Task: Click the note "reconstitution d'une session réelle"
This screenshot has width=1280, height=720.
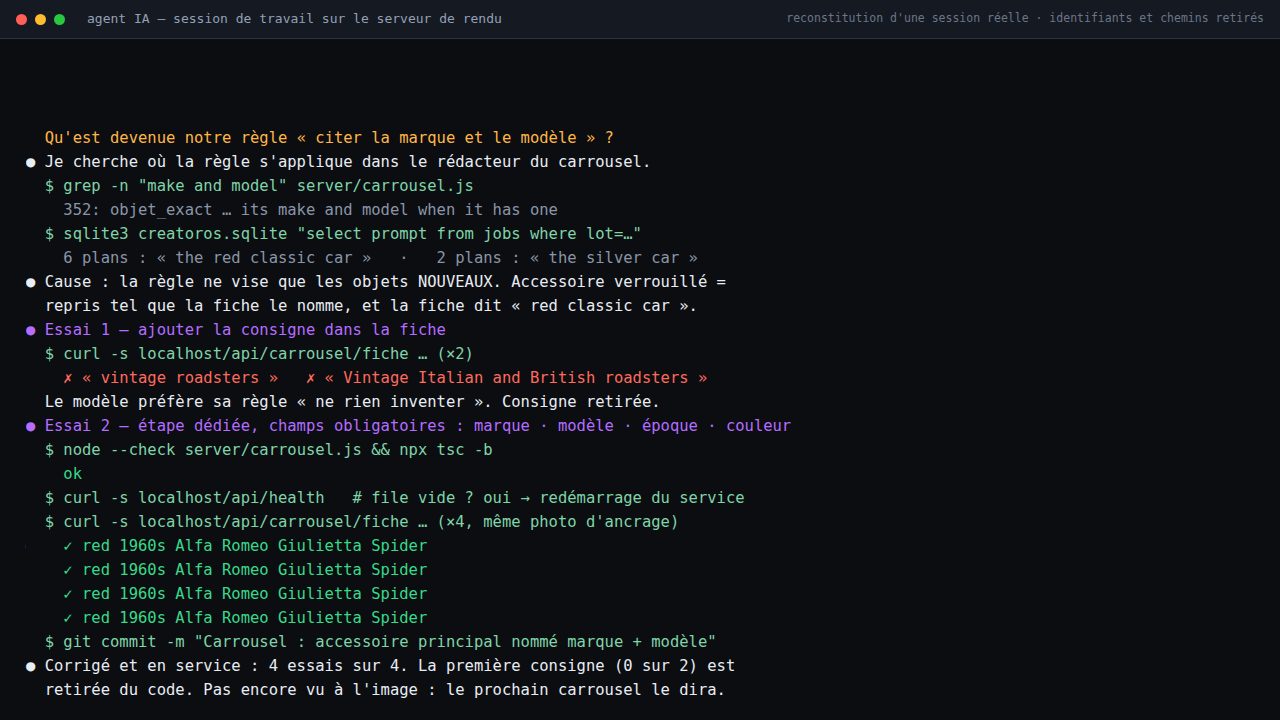Action: tap(1025, 18)
